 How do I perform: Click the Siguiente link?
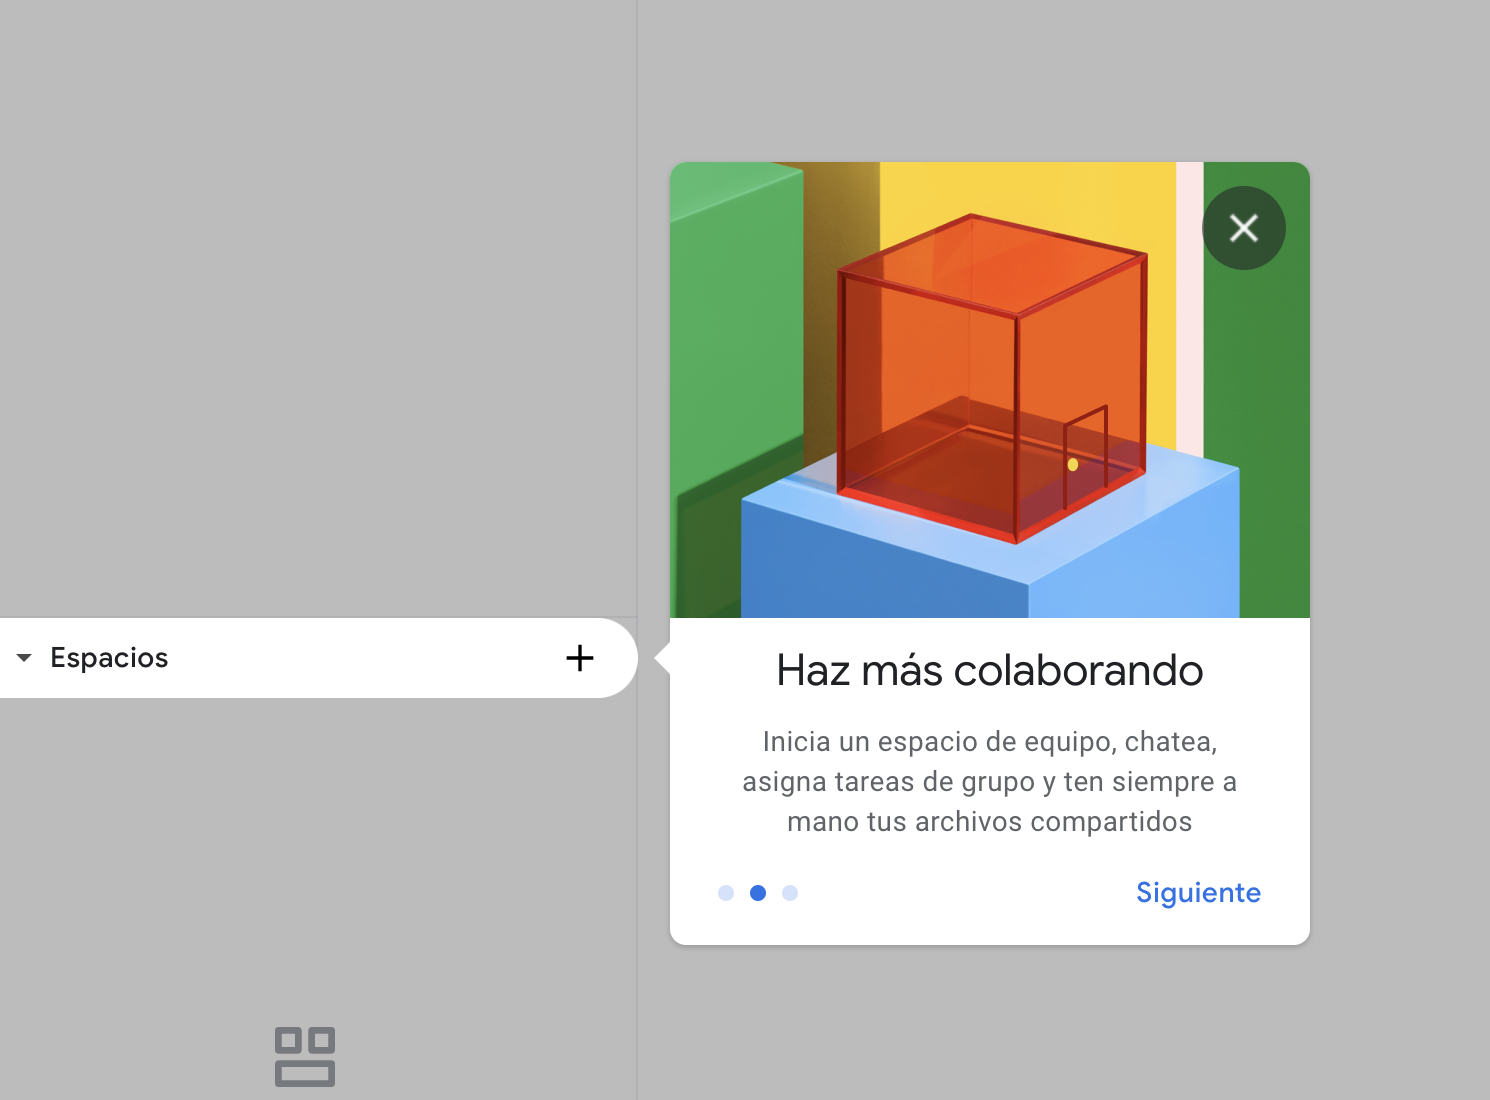coord(1197,892)
